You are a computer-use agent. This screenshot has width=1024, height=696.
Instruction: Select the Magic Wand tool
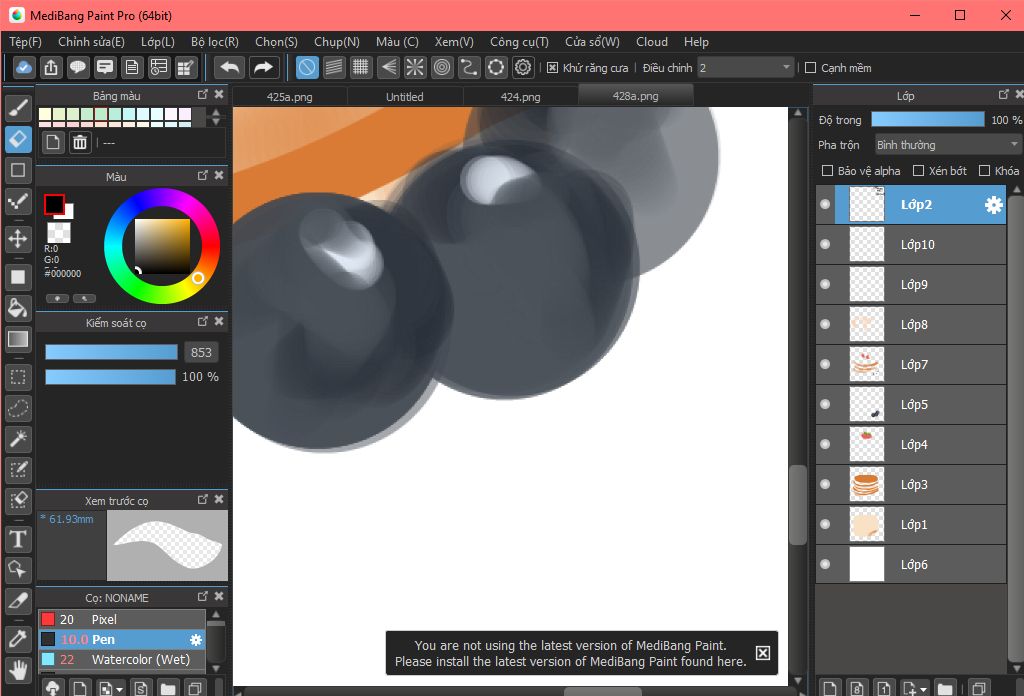coord(18,439)
